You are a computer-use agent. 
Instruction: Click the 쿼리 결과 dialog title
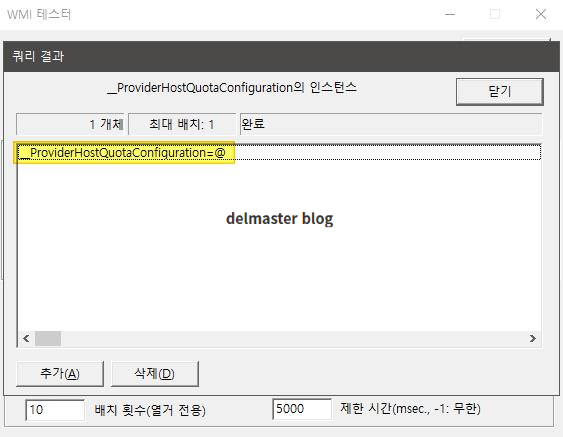(38, 56)
